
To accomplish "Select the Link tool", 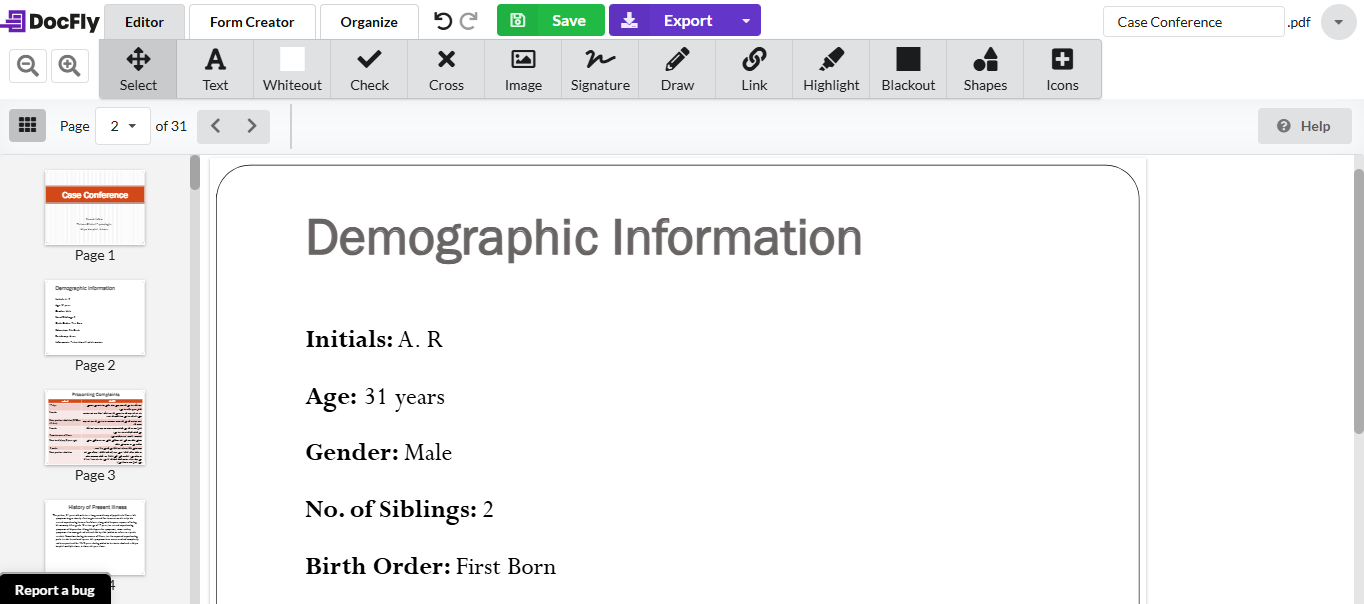I will click(753, 68).
